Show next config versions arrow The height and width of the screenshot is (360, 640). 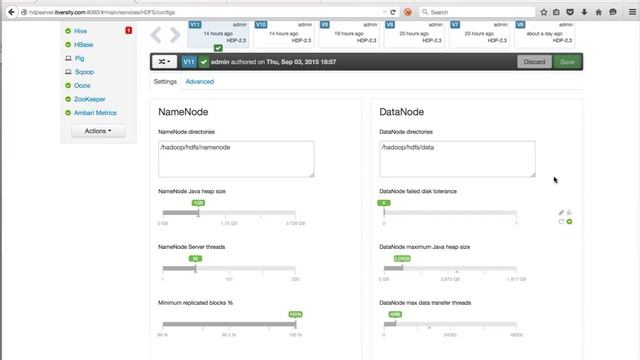click(x=175, y=35)
